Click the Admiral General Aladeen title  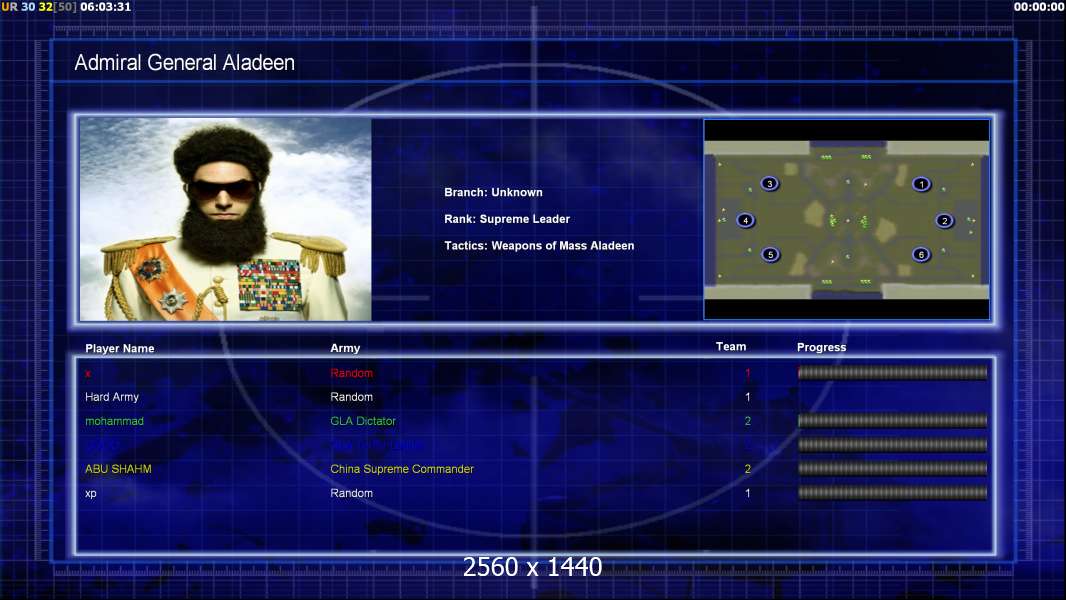coord(184,63)
